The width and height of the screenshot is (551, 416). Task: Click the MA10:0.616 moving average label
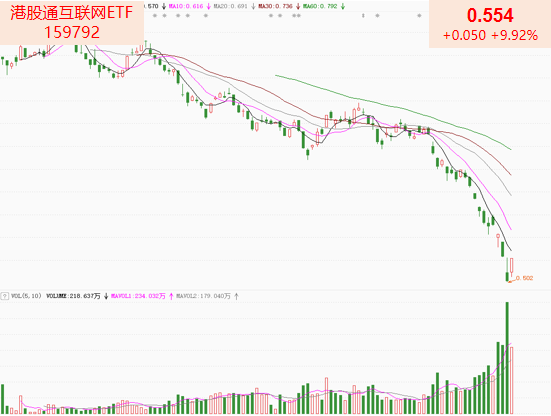pos(186,6)
